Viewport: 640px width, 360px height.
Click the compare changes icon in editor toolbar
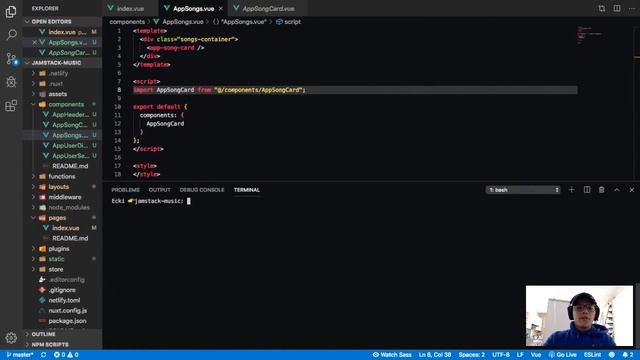point(601,8)
